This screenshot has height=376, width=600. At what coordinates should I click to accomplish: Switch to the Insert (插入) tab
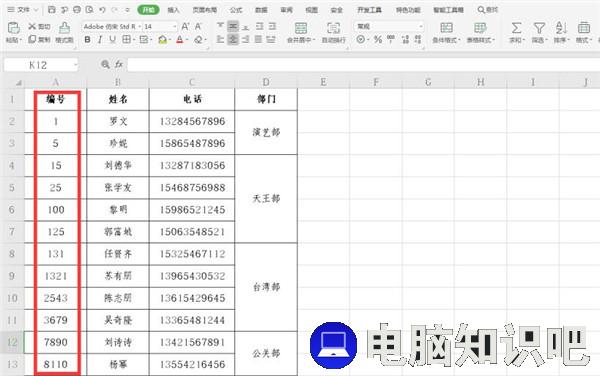(x=173, y=10)
